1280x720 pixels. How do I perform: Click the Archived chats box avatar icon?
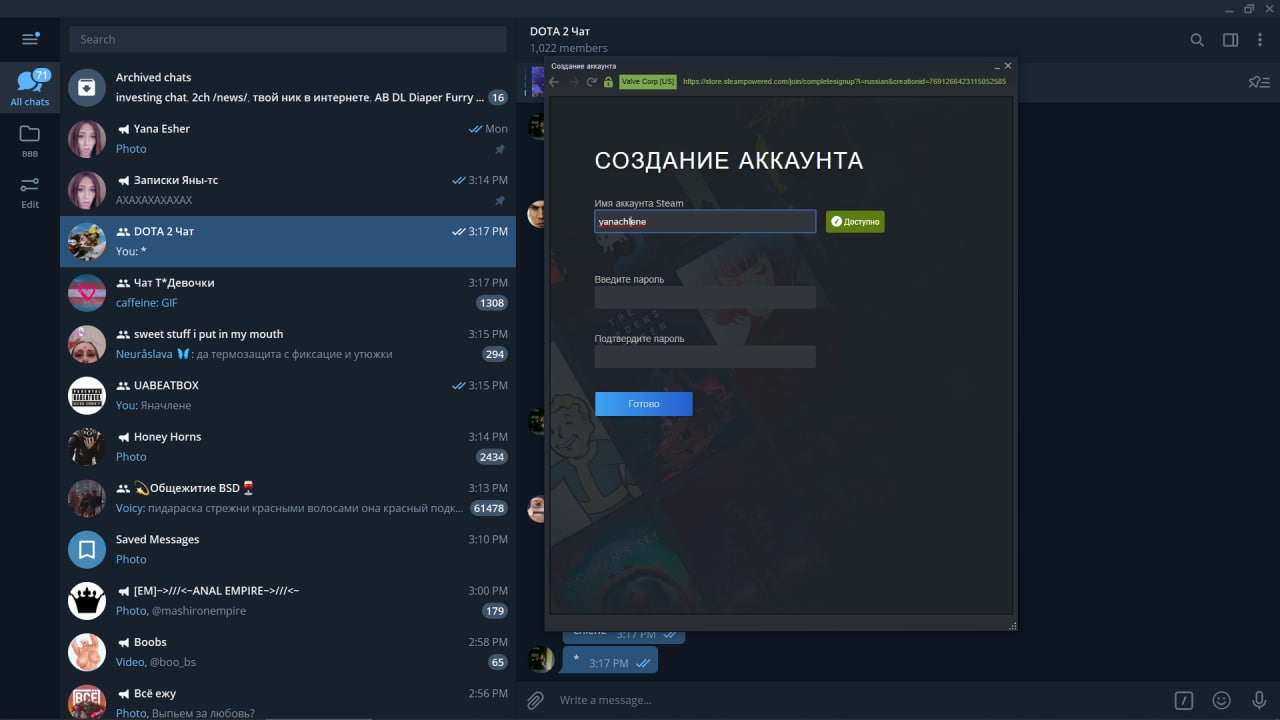point(87,87)
